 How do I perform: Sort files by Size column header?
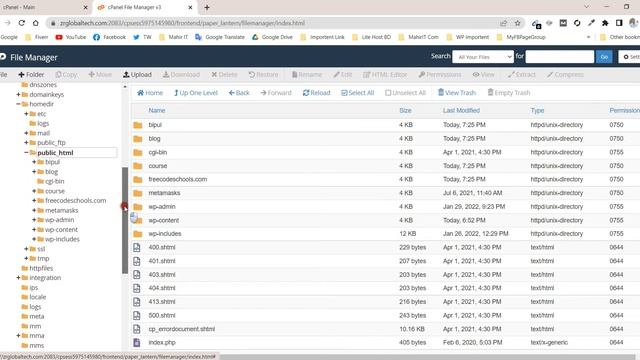pos(405,111)
